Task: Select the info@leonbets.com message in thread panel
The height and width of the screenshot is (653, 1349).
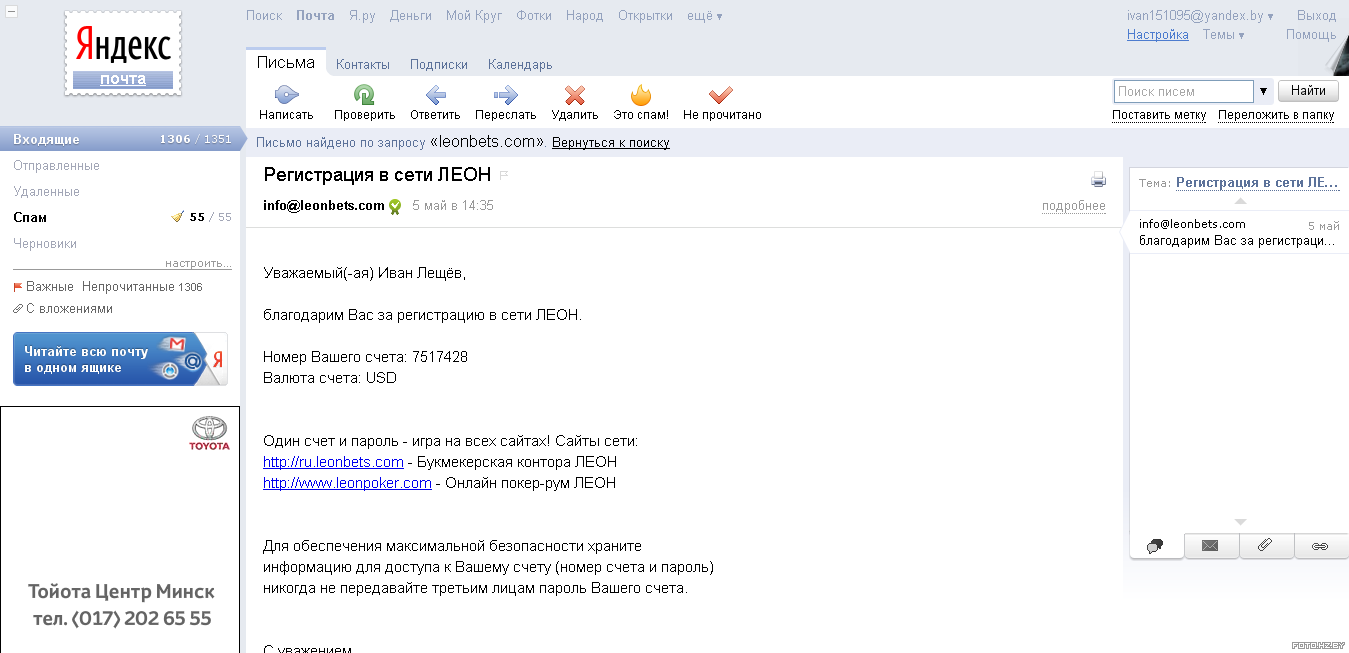Action: pyautogui.click(x=1239, y=233)
